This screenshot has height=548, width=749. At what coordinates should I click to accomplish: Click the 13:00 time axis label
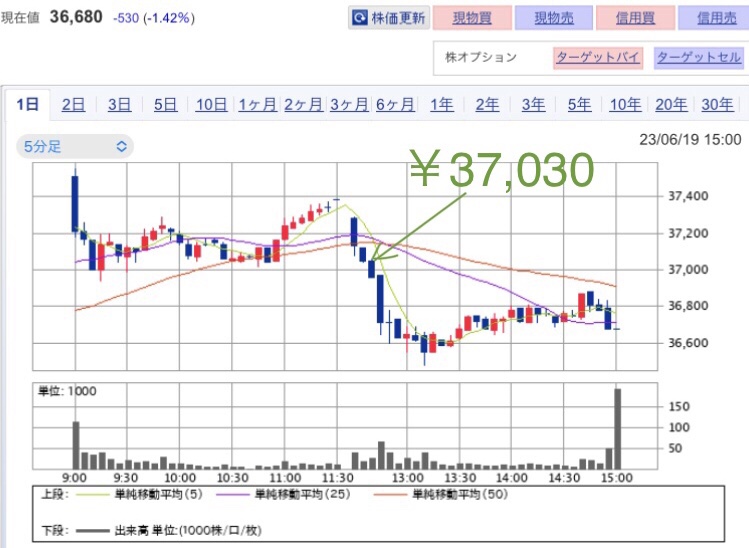407,478
